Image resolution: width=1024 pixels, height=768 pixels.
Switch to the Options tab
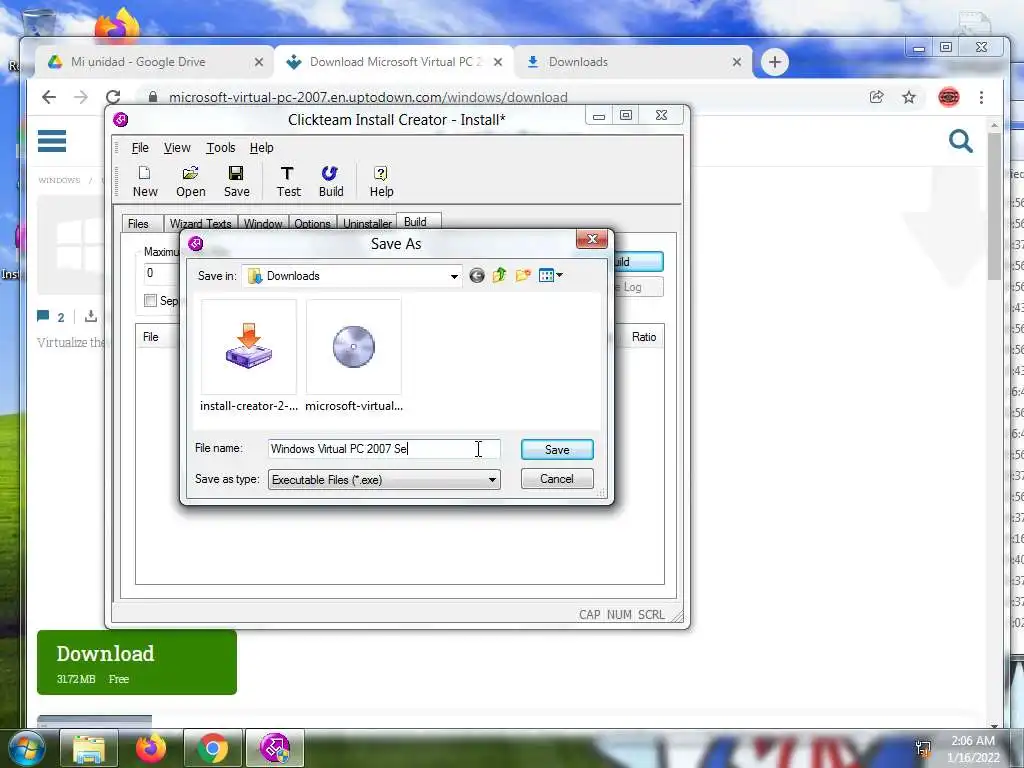pos(312,223)
